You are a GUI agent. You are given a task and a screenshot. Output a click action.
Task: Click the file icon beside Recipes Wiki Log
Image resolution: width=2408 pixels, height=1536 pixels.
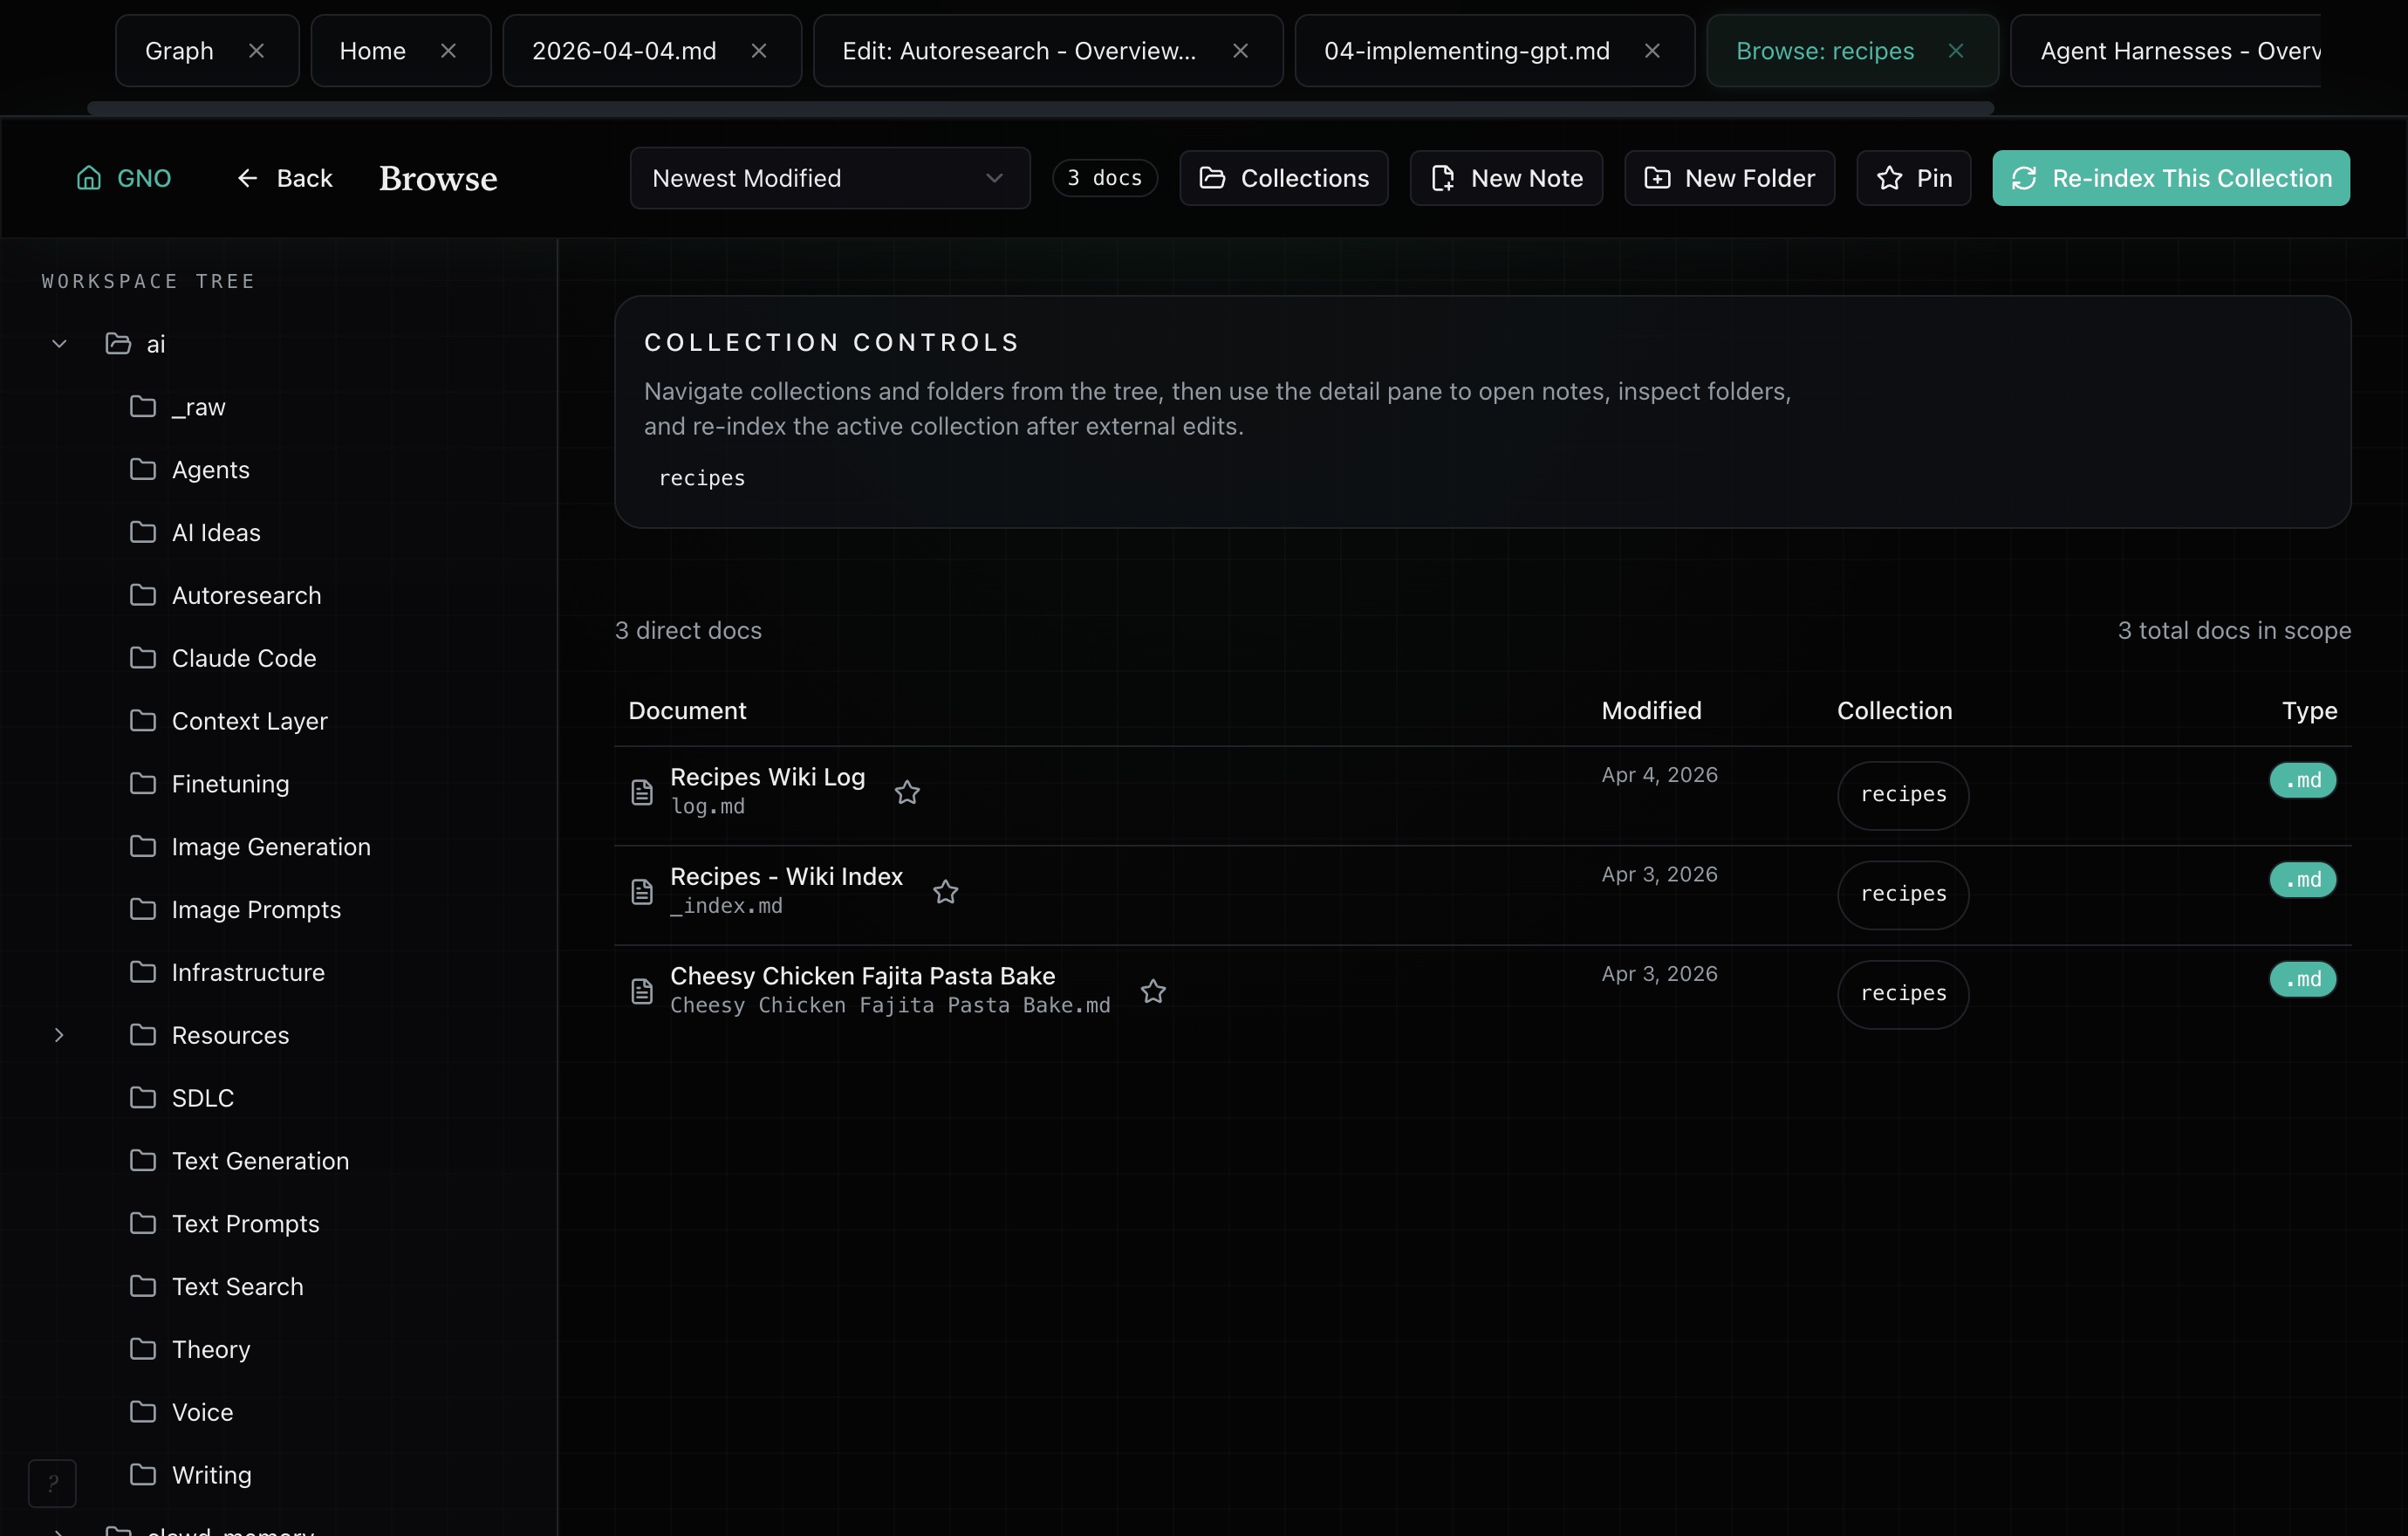click(x=642, y=792)
